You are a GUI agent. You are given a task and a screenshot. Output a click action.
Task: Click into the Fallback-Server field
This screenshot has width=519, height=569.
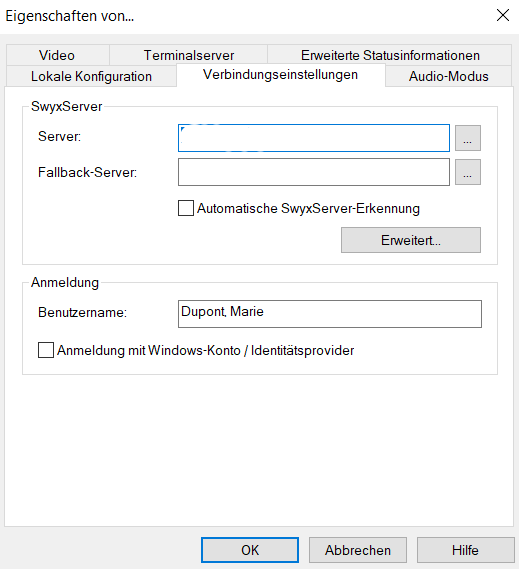[314, 172]
